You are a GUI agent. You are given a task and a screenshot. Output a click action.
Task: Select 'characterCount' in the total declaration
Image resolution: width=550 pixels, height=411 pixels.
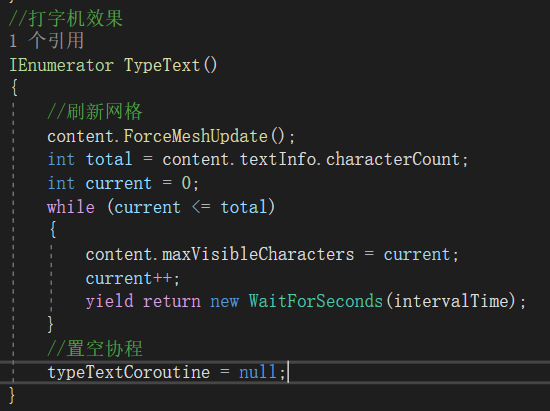coord(393,160)
